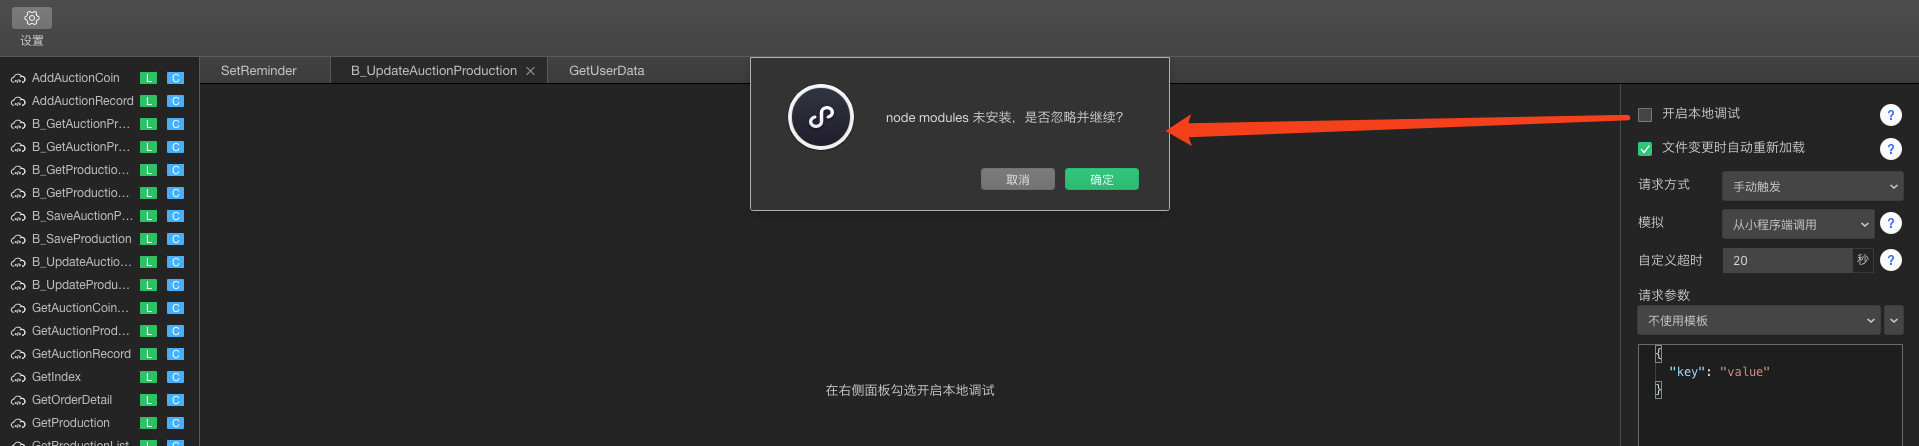The height and width of the screenshot is (446, 1919).
Task: Open the 请求方式 手动触发 dropdown
Action: [x=1812, y=186]
